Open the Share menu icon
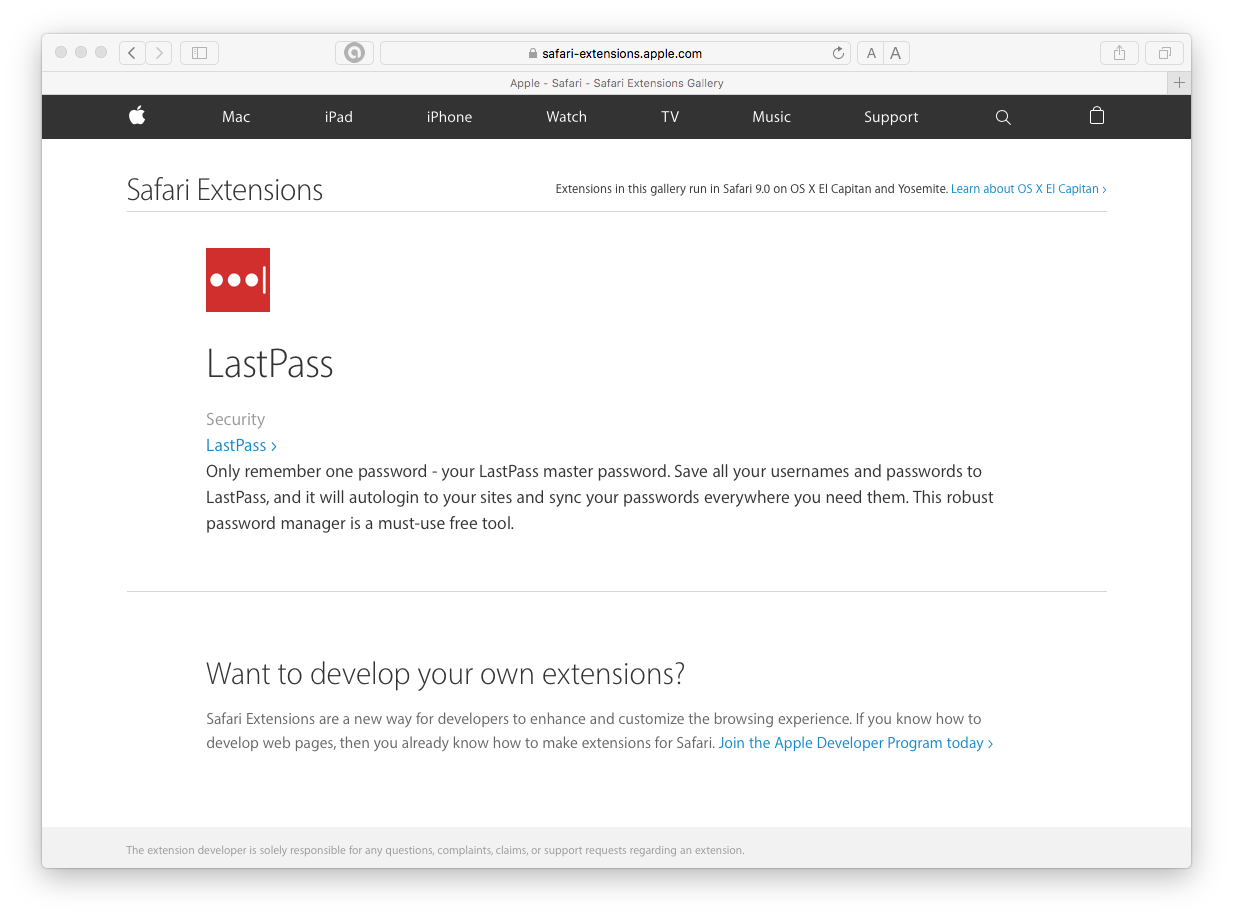The height and width of the screenshot is (918, 1233). (1119, 53)
